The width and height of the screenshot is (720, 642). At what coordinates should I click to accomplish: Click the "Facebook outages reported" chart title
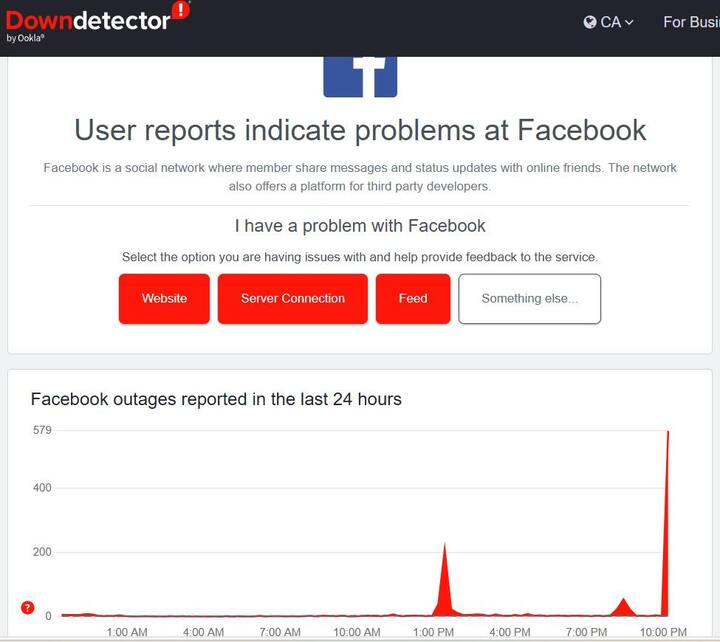[x=216, y=399]
